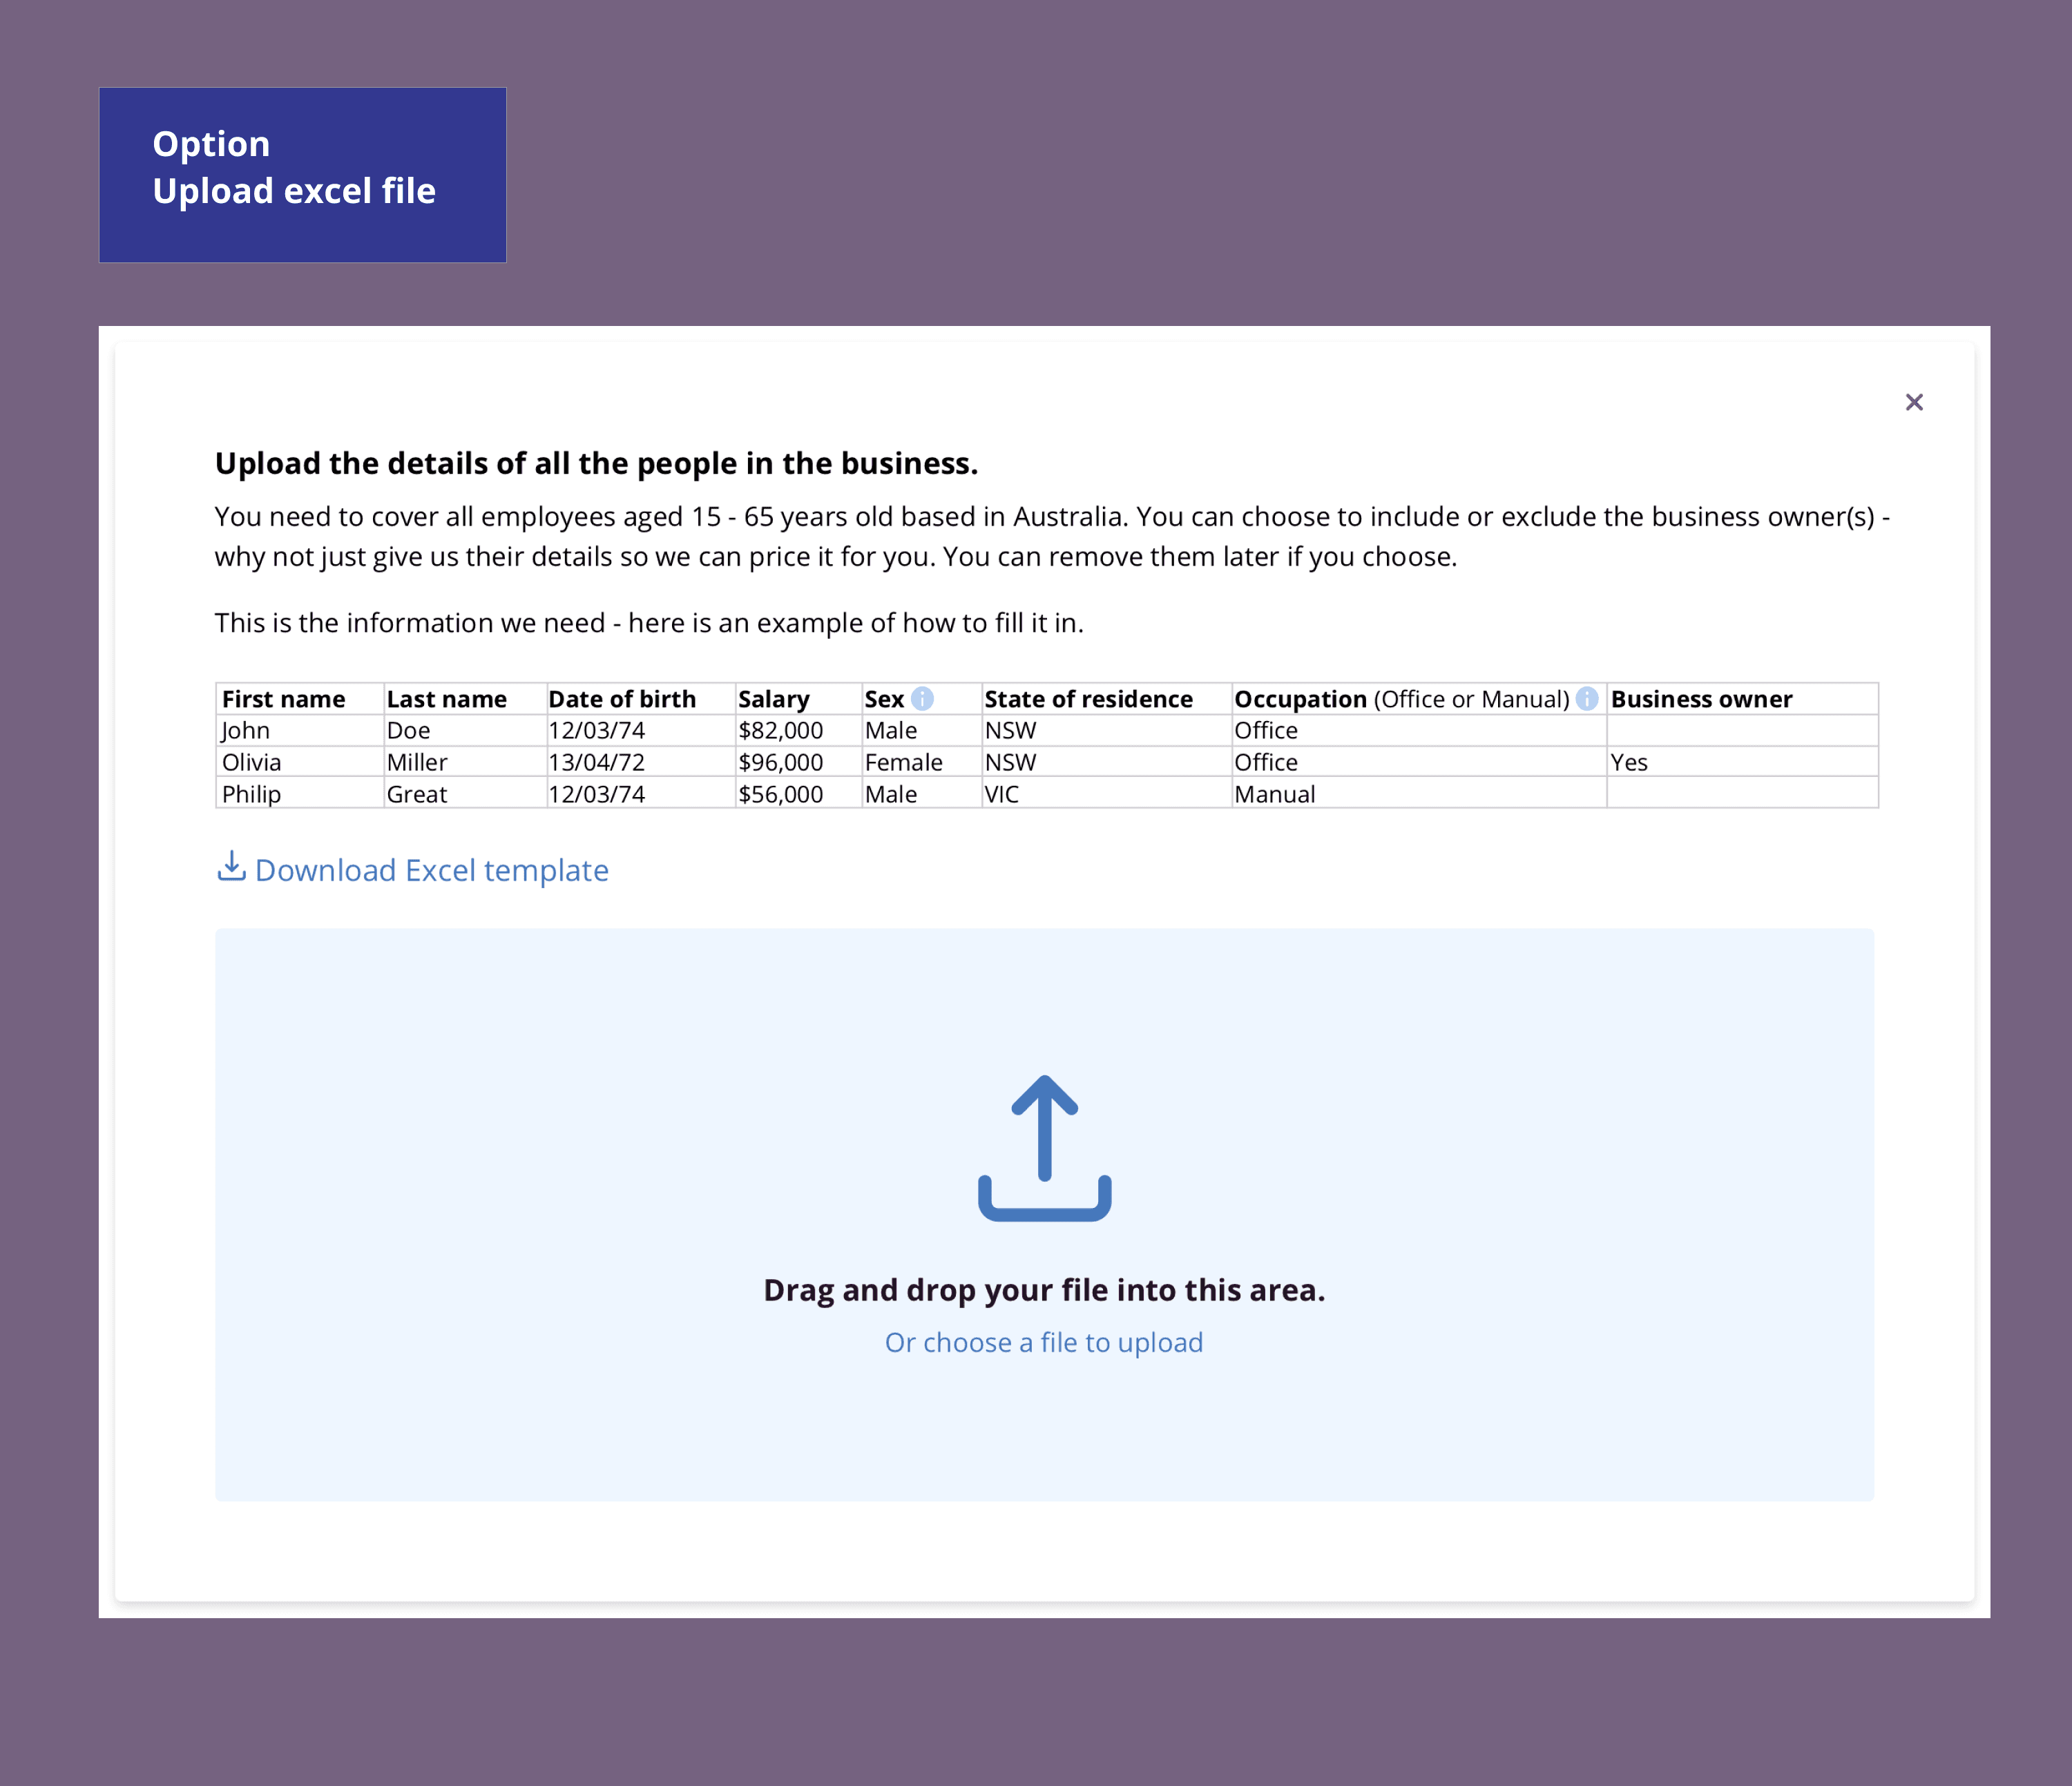This screenshot has width=2072, height=1786.
Task: Click the download icon beside template link
Action: coord(231,866)
